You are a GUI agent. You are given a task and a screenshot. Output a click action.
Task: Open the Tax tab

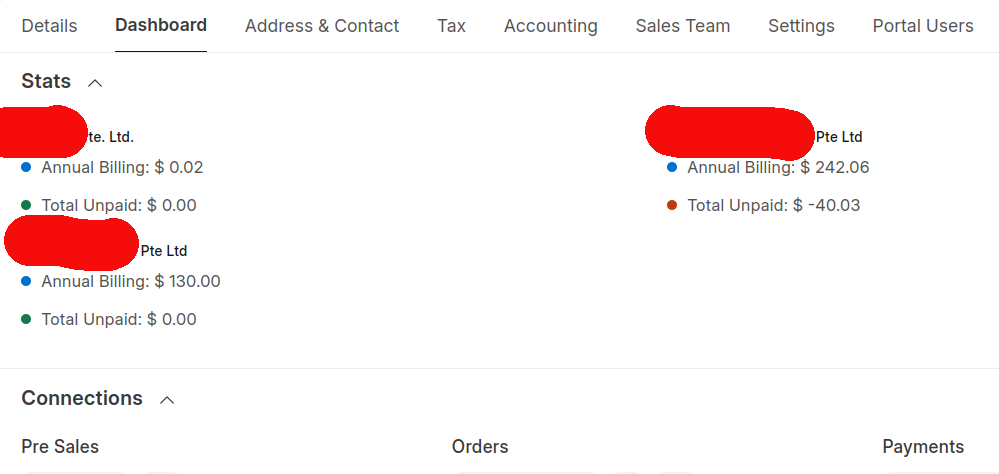pyautogui.click(x=451, y=26)
